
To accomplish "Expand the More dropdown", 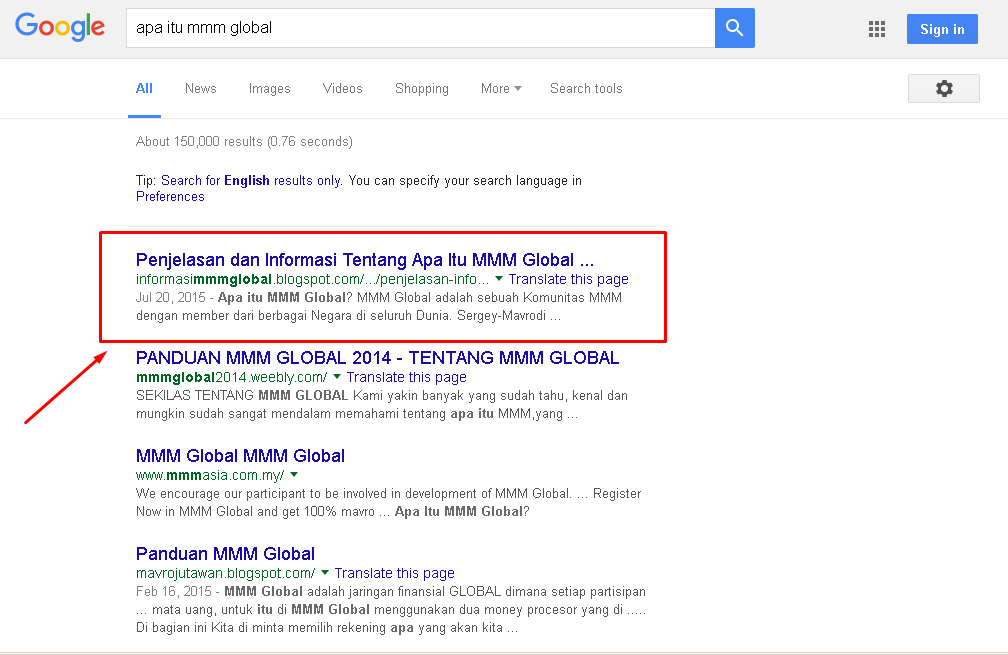I will click(501, 89).
